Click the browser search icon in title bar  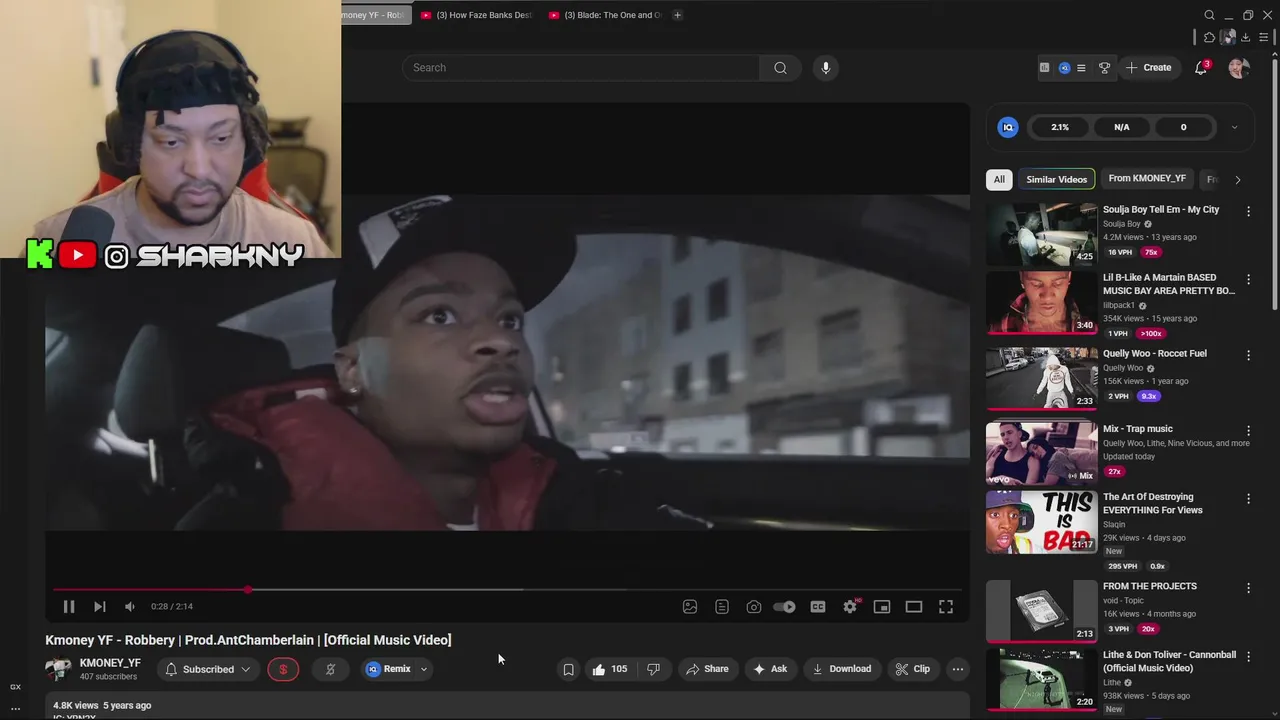pos(1209,15)
